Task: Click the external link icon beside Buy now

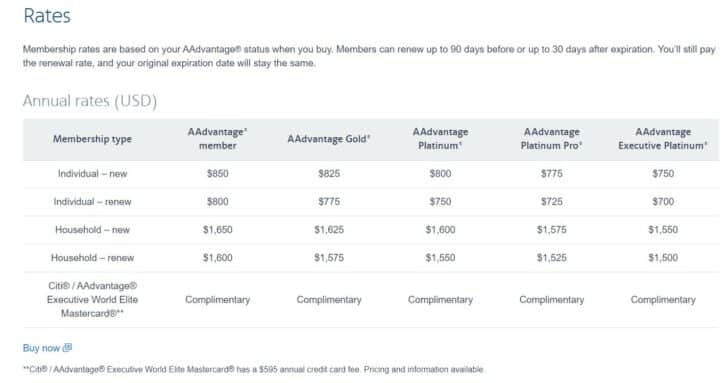Action: [x=67, y=347]
